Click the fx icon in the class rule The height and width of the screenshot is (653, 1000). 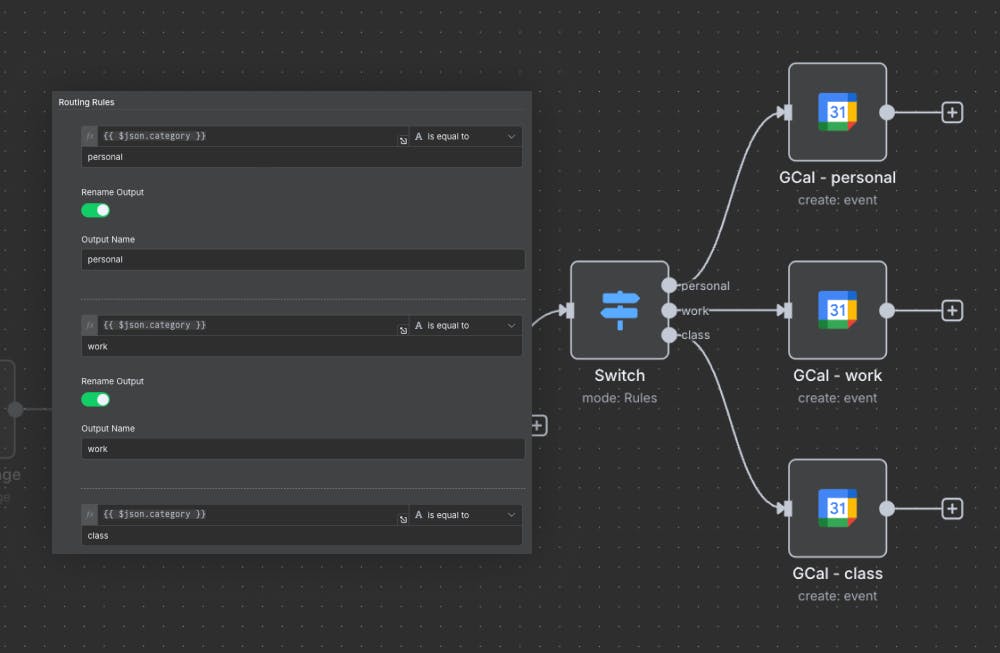click(x=90, y=514)
